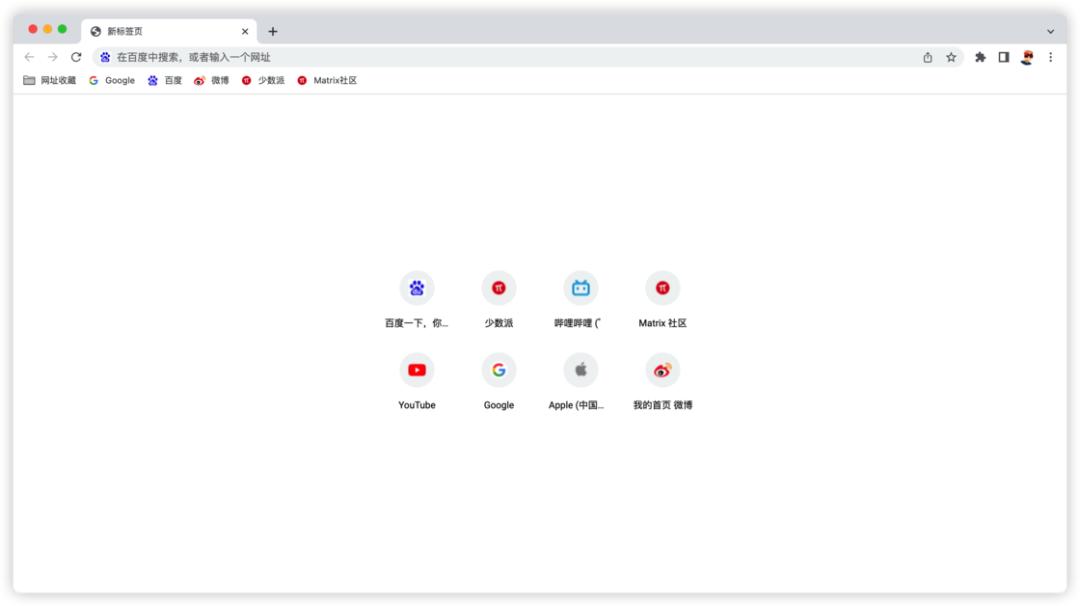Open the Extensions puzzle menu
Screen dimensions: 1080x606
click(x=980, y=57)
